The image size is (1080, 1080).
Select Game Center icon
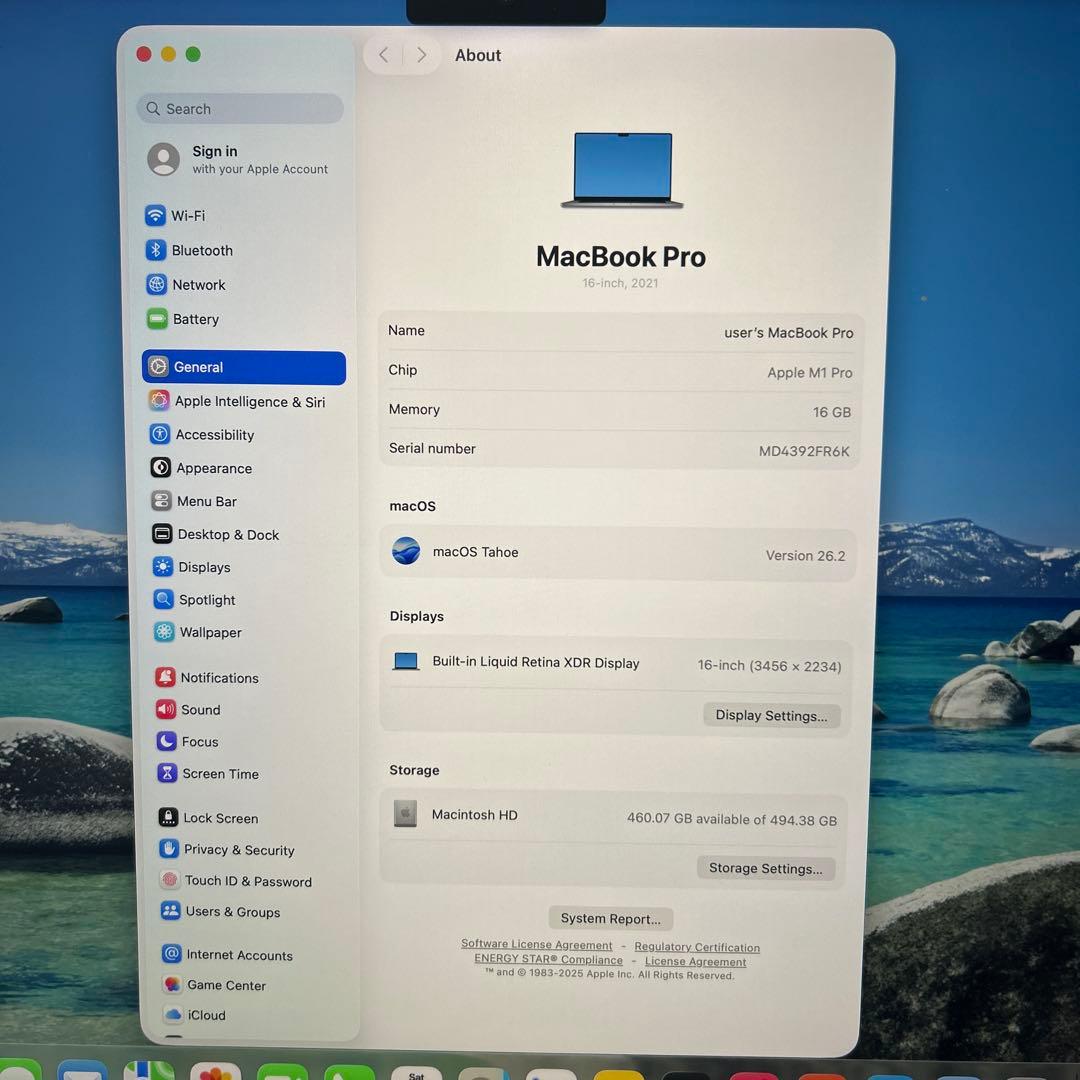[172, 984]
